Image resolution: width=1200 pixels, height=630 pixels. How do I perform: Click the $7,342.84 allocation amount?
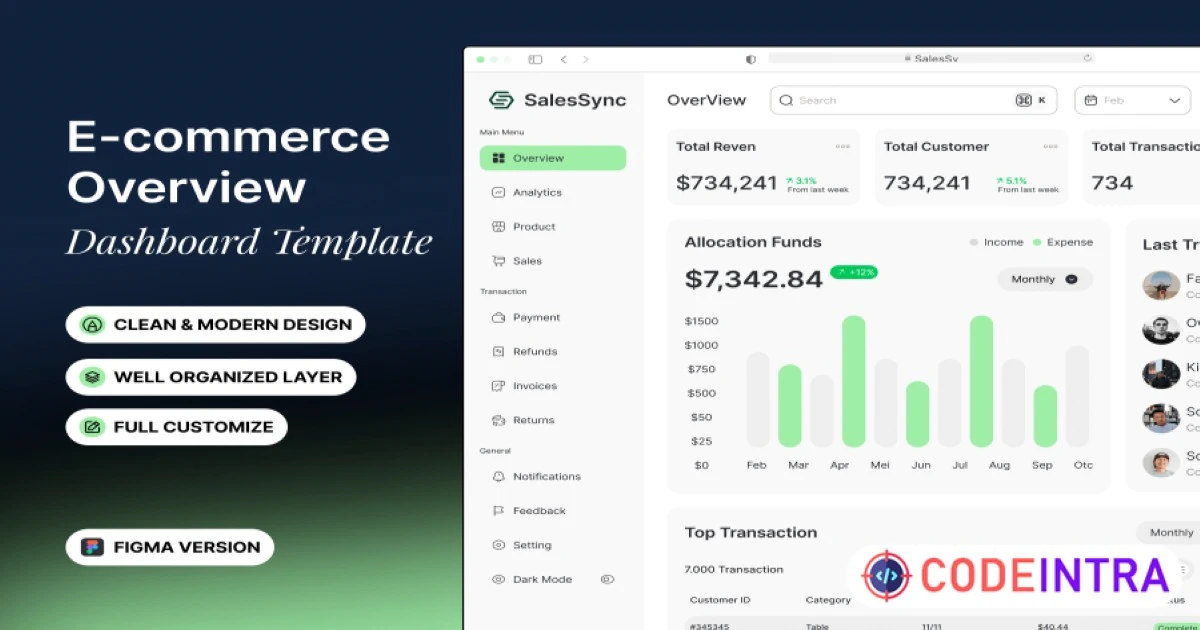754,279
